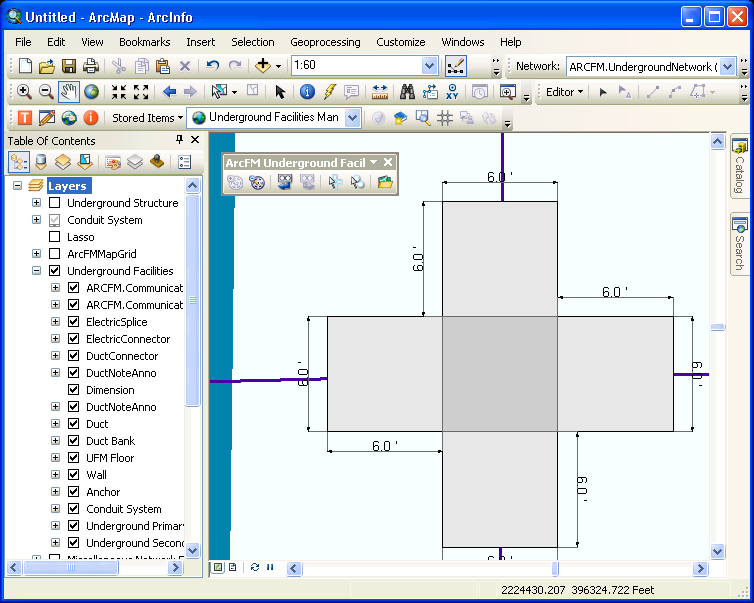Viewport: 754px width, 603px height.
Task: Open a map document icon
Action: click(47, 66)
